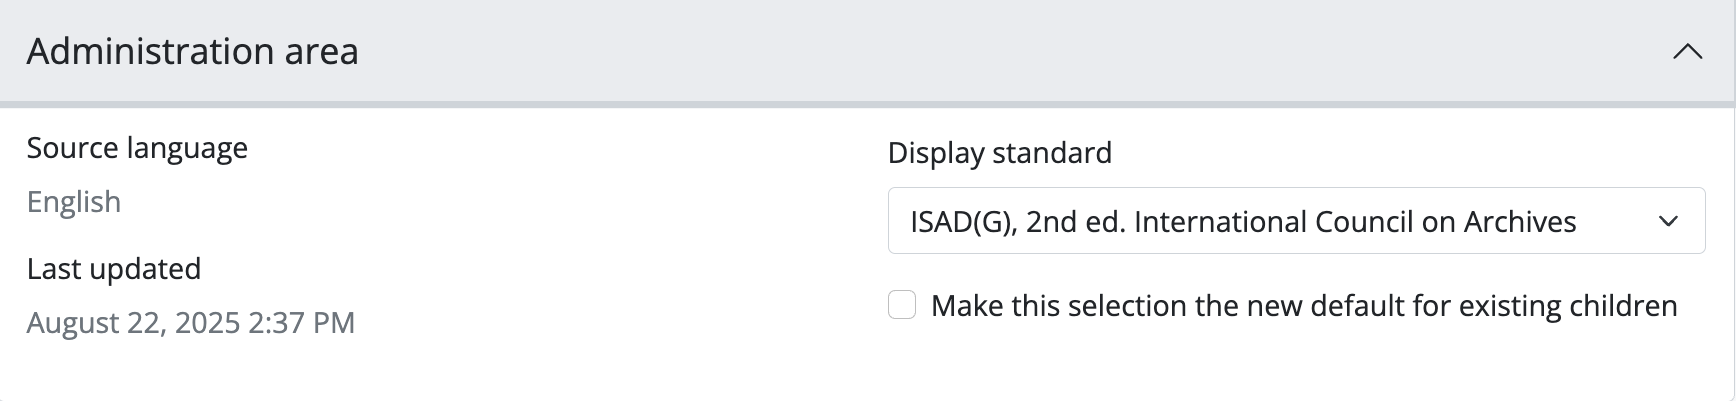
Task: Open the Display standard combo box
Action: coord(1296,221)
